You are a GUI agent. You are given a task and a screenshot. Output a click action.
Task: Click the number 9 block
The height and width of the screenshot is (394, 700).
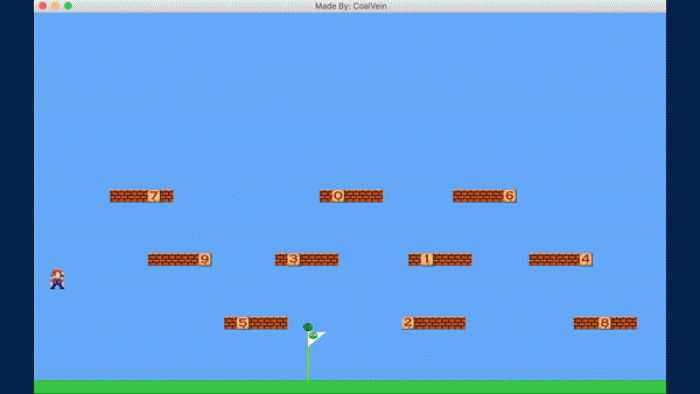[204, 259]
